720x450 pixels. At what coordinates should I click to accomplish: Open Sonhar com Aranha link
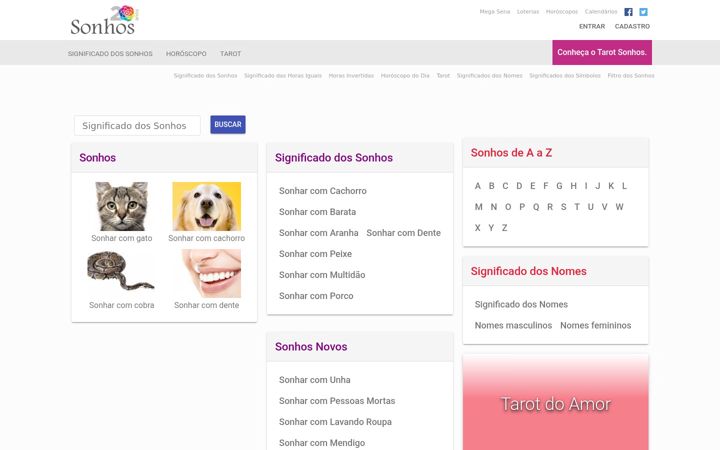tap(319, 233)
